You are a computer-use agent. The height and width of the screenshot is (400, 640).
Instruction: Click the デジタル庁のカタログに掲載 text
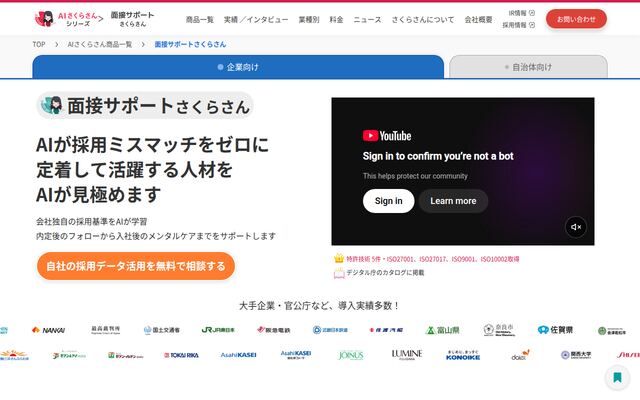tap(385, 273)
